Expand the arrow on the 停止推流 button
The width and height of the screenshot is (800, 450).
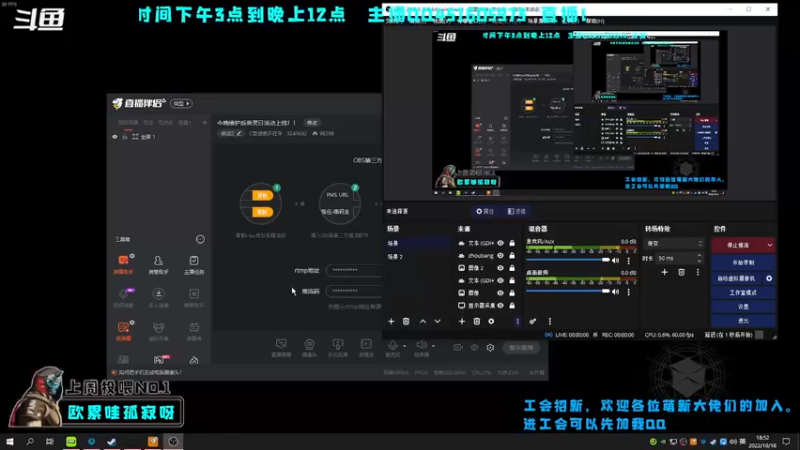click(769, 245)
